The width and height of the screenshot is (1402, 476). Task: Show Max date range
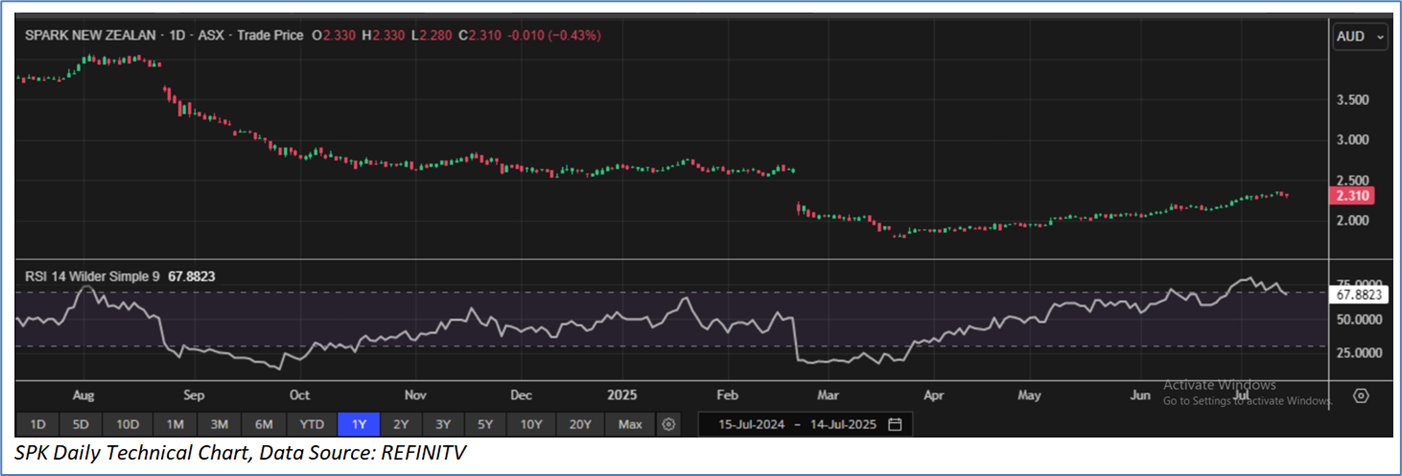(630, 424)
